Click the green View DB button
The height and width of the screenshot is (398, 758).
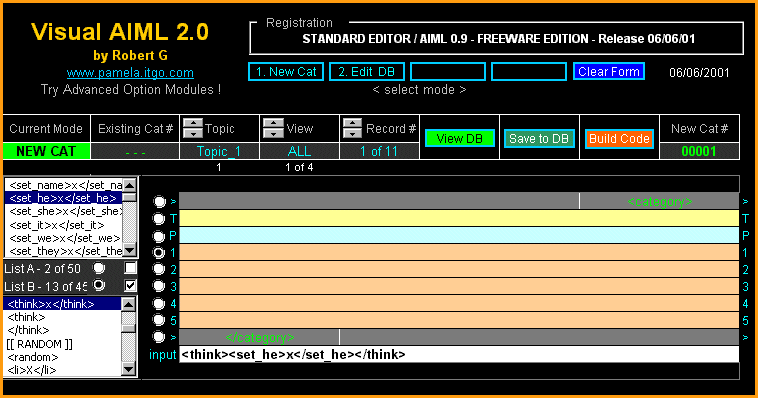(x=459, y=139)
